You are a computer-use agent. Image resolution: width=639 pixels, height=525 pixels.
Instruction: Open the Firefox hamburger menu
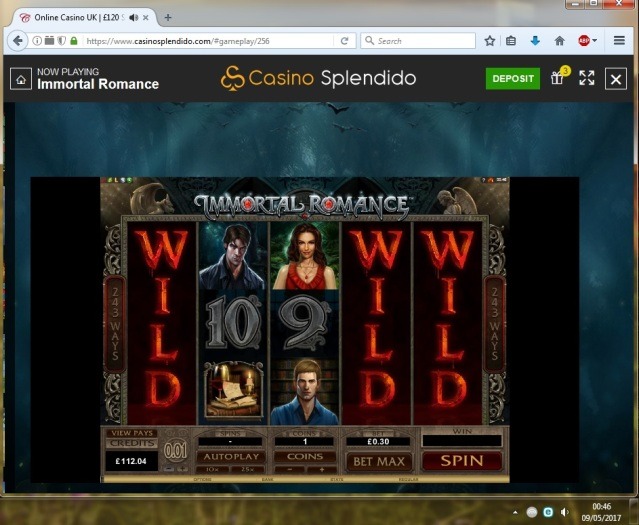click(x=619, y=41)
